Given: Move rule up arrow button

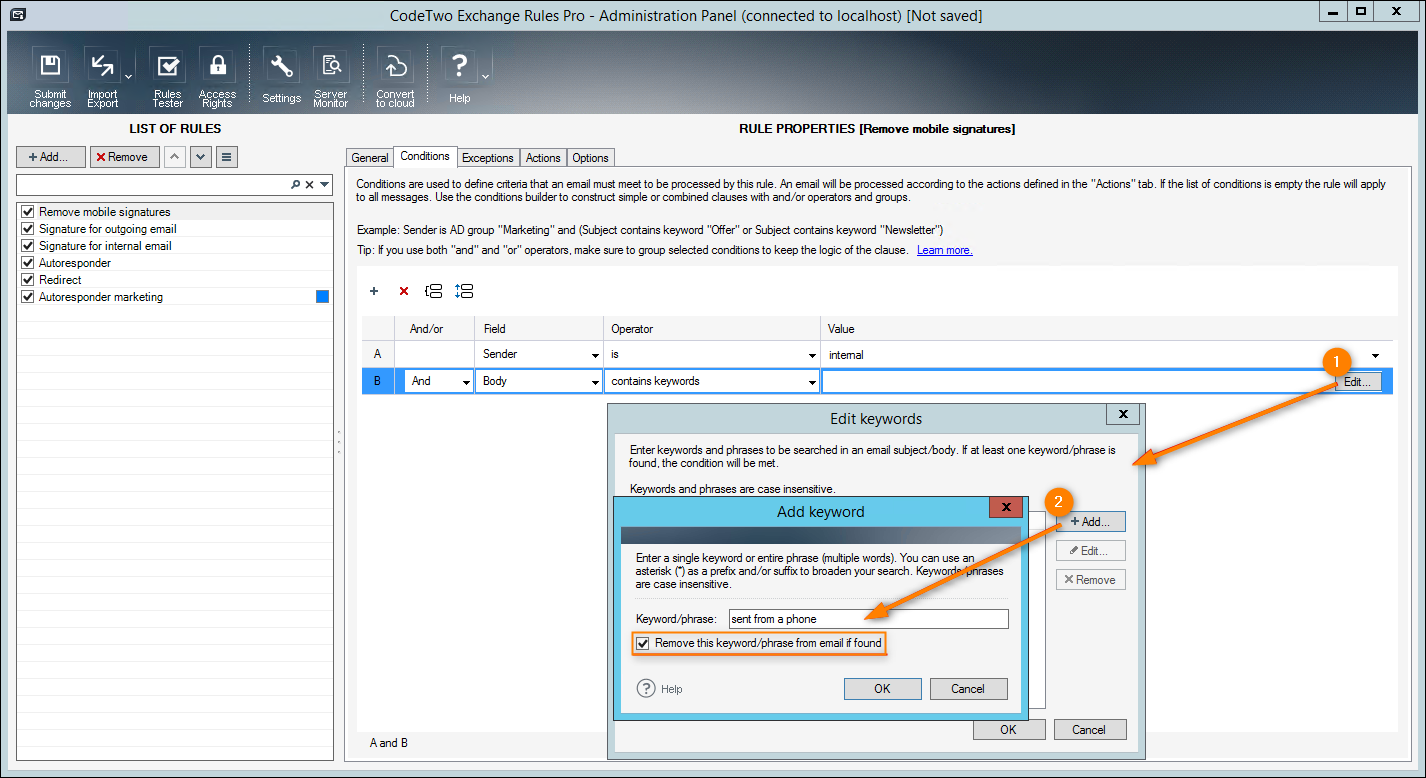Looking at the screenshot, I should tap(175, 157).
